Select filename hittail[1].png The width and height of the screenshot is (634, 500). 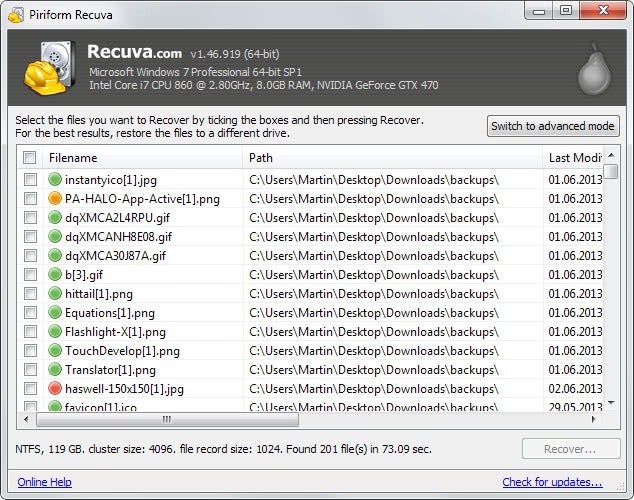tap(99, 293)
